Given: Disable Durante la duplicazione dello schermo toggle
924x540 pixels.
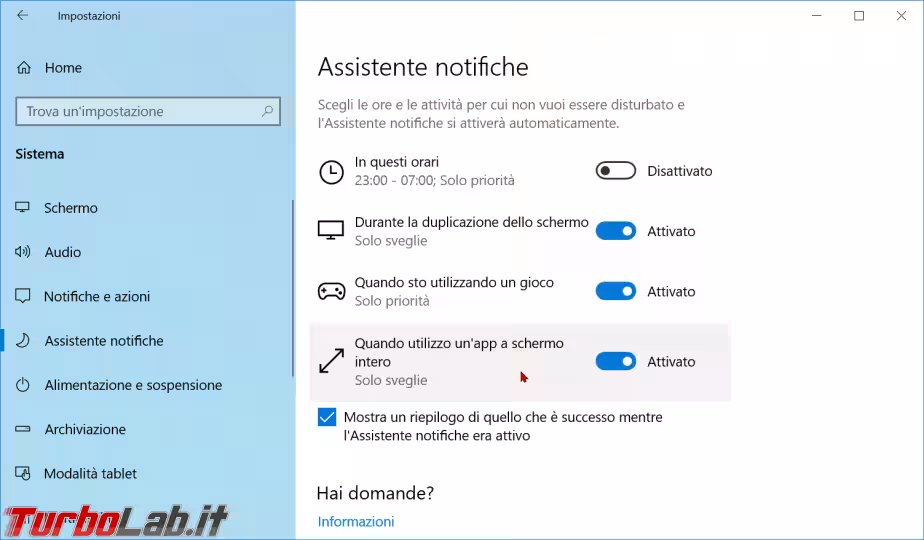Looking at the screenshot, I should (x=616, y=231).
